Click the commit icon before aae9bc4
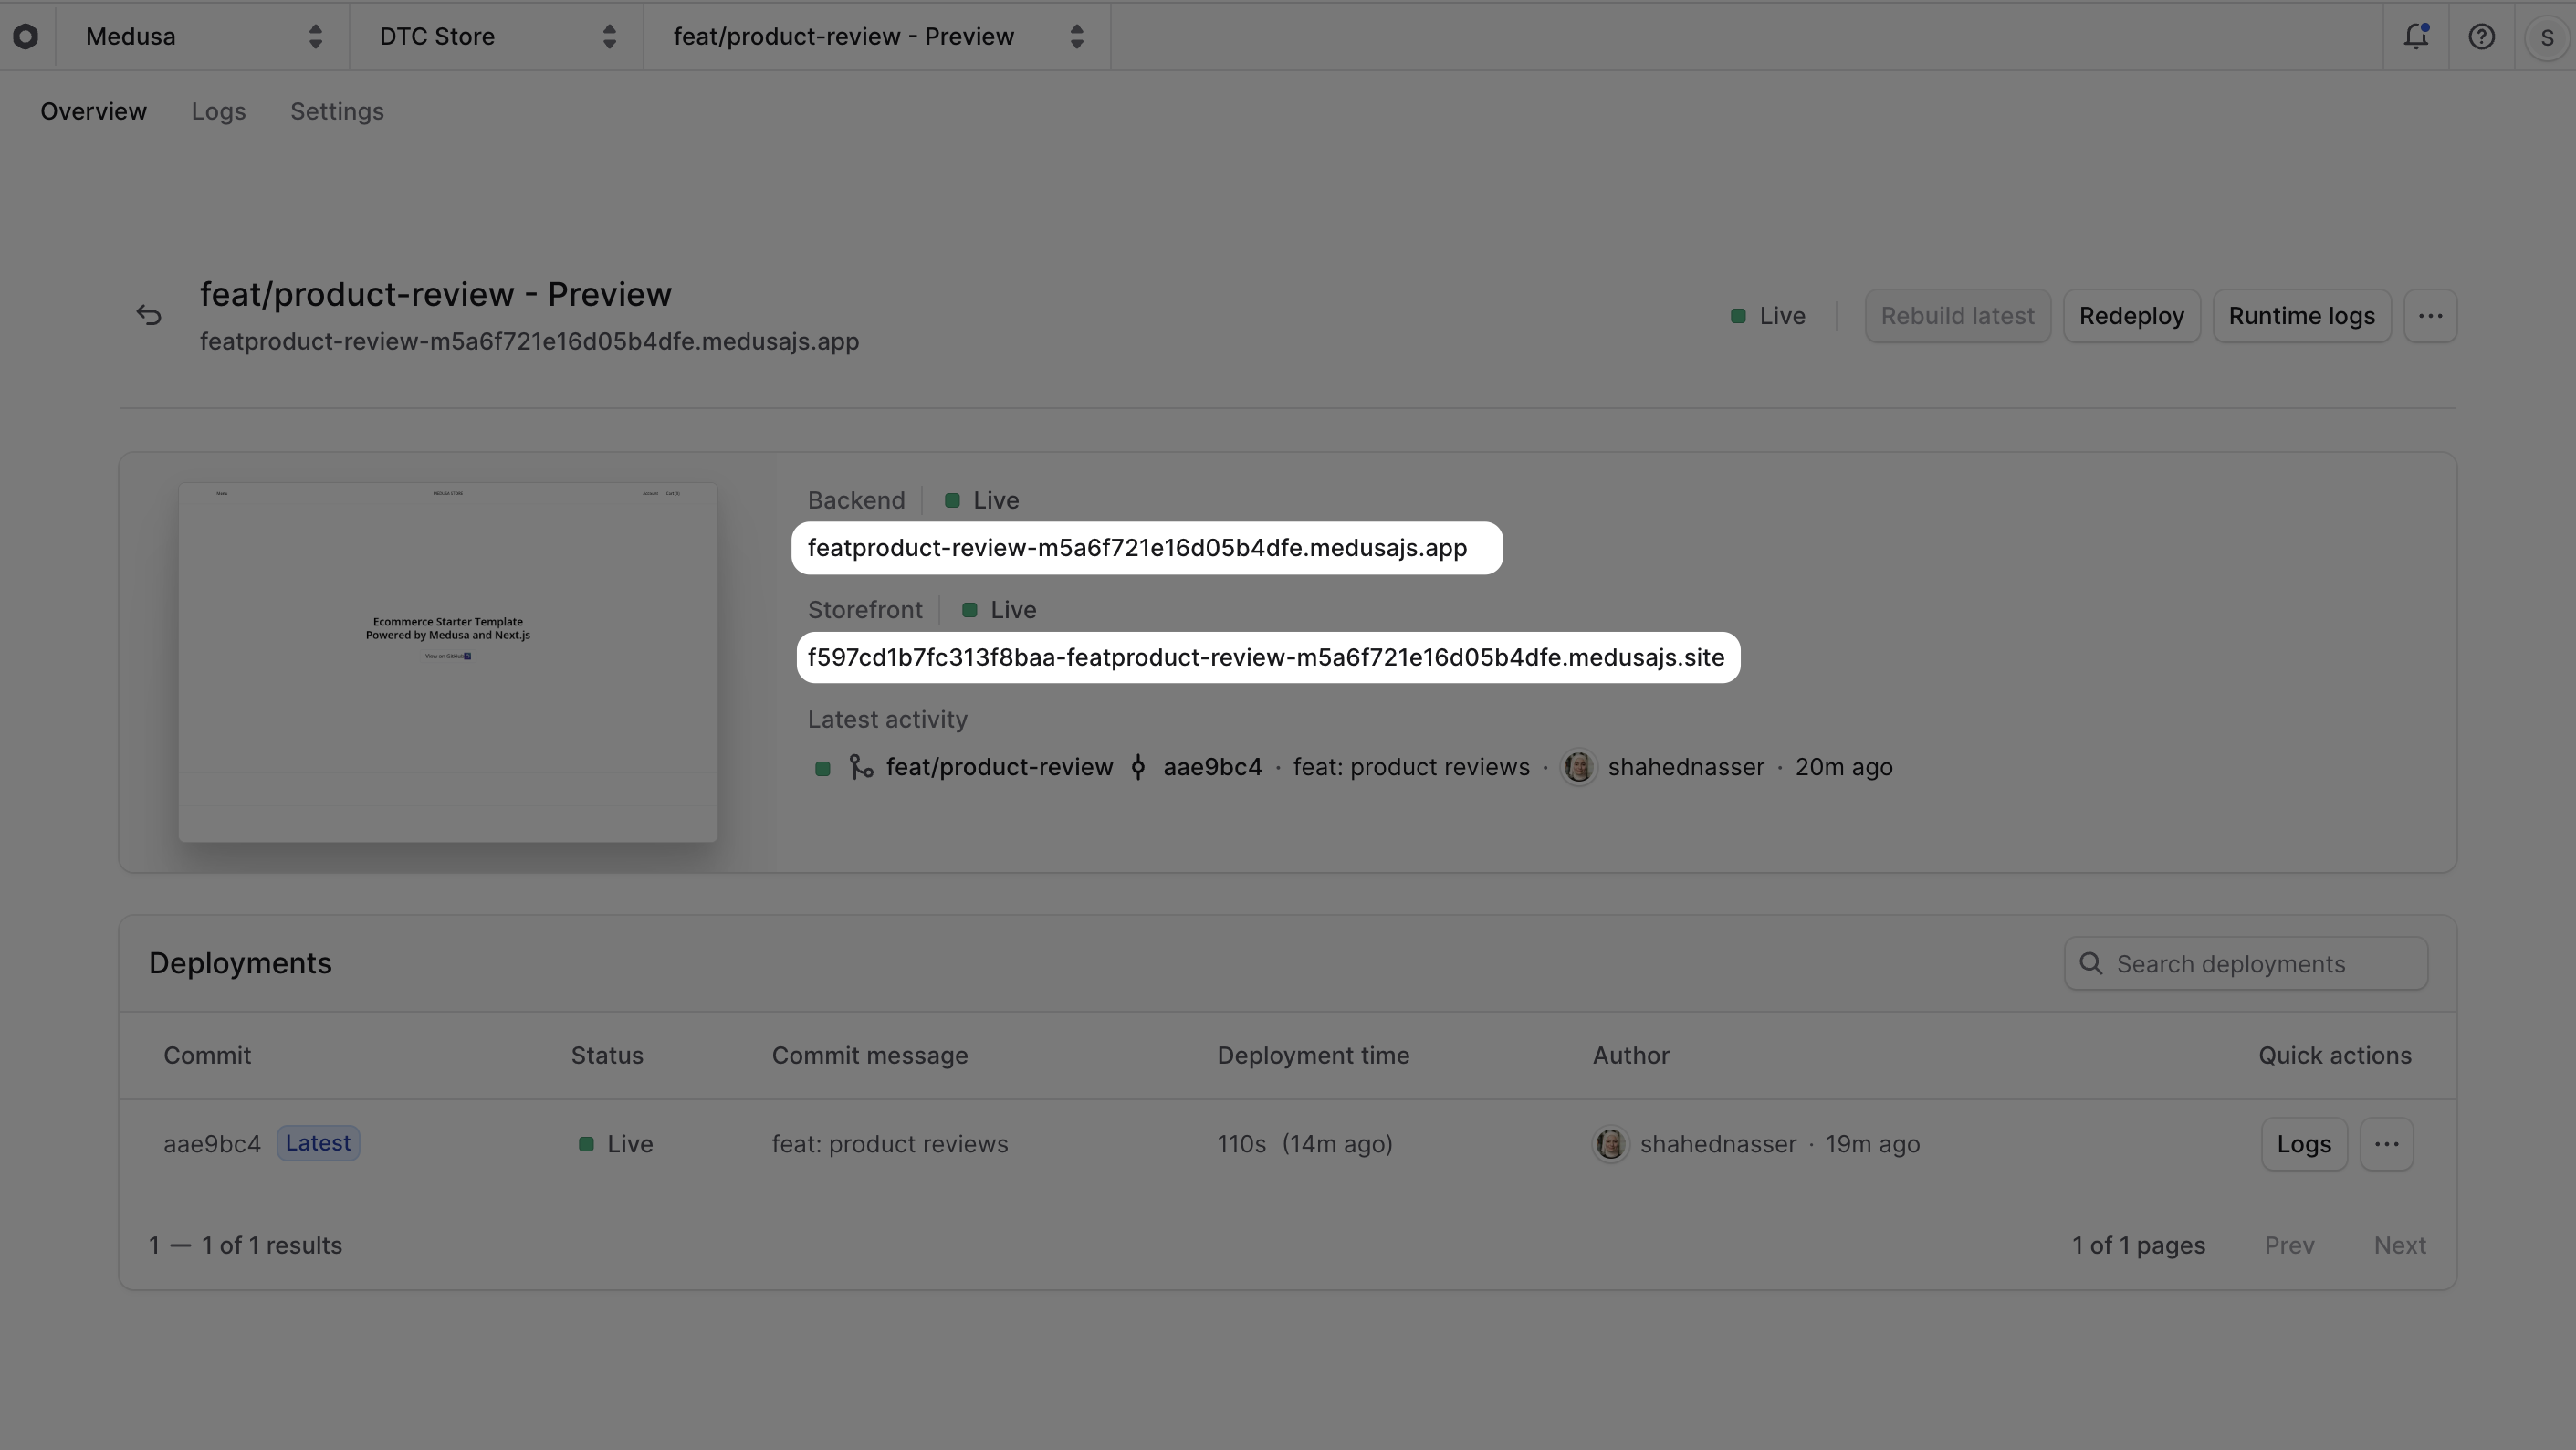The image size is (2576, 1450). 1138,767
